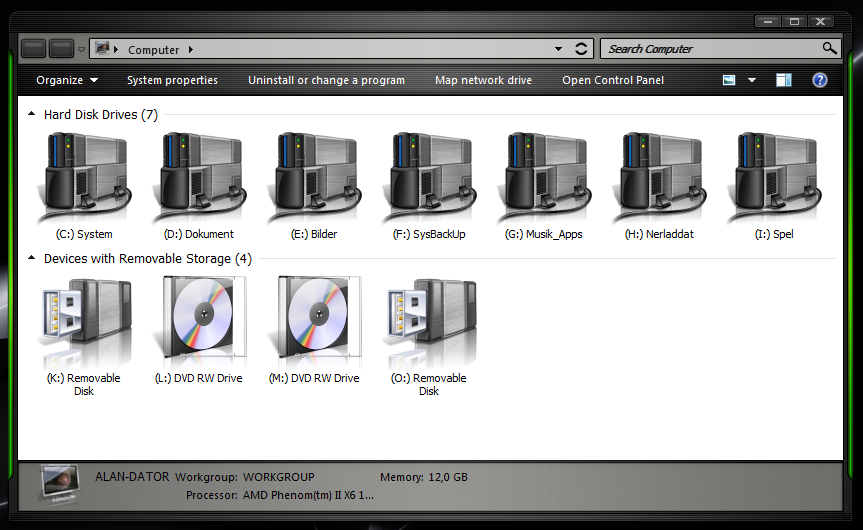The width and height of the screenshot is (863, 530).
Task: Select the (M:) DVD RW Drive icon
Action: (316, 320)
